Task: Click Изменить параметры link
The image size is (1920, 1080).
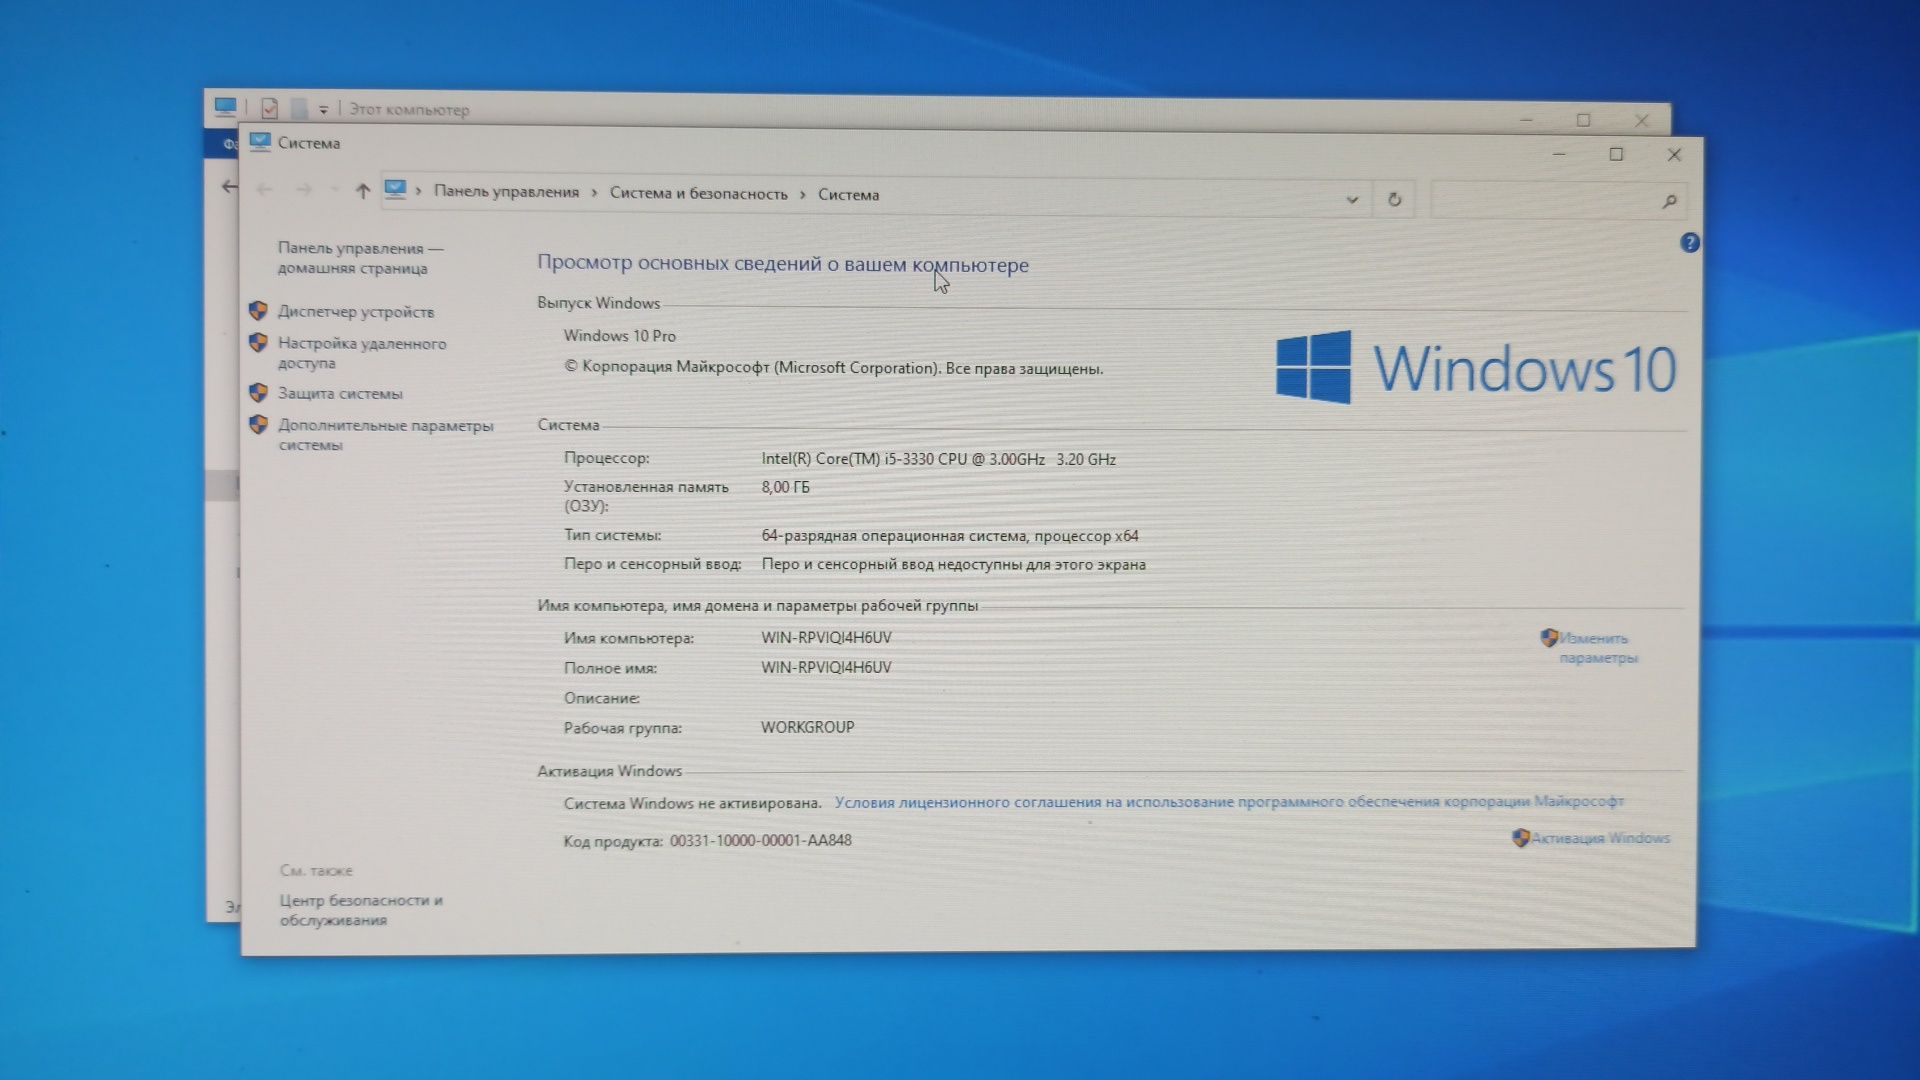Action: point(1598,648)
